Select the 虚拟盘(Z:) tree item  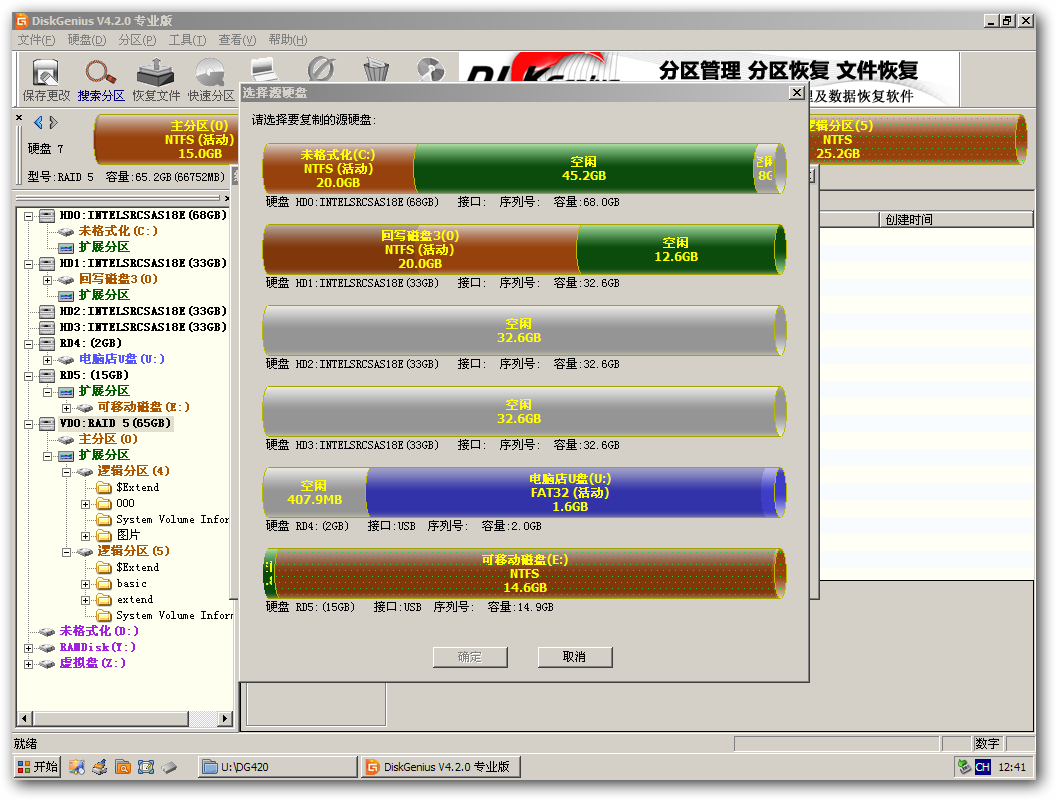(92, 663)
